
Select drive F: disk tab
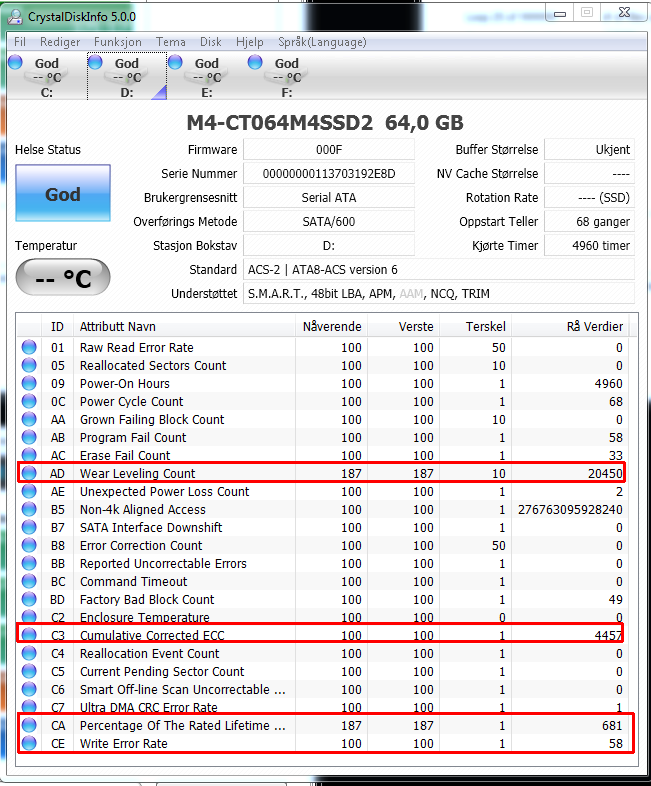(287, 77)
